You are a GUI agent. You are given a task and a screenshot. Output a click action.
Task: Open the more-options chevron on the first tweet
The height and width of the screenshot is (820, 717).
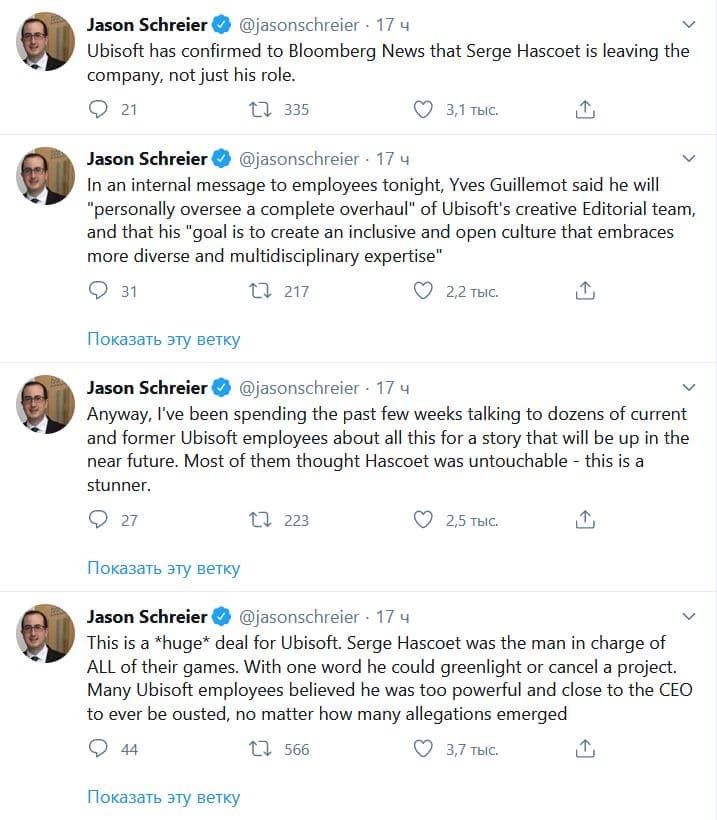coord(688,23)
